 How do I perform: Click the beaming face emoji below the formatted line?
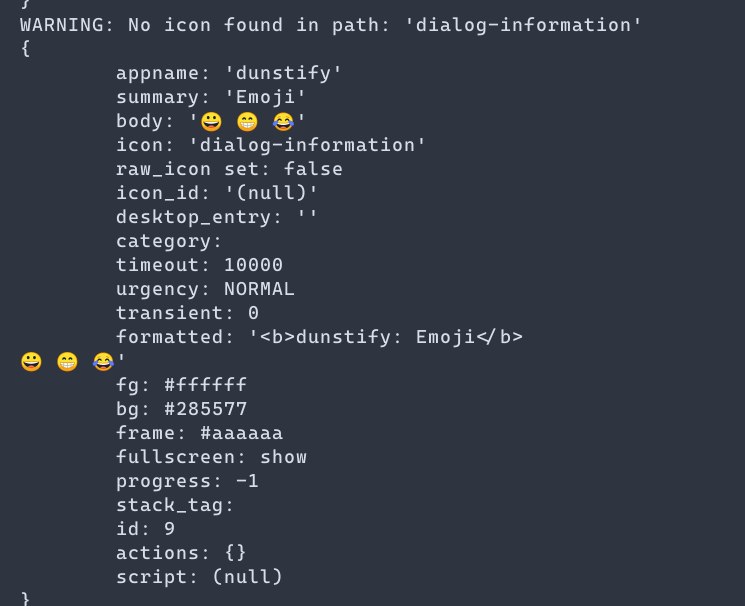tap(67, 362)
